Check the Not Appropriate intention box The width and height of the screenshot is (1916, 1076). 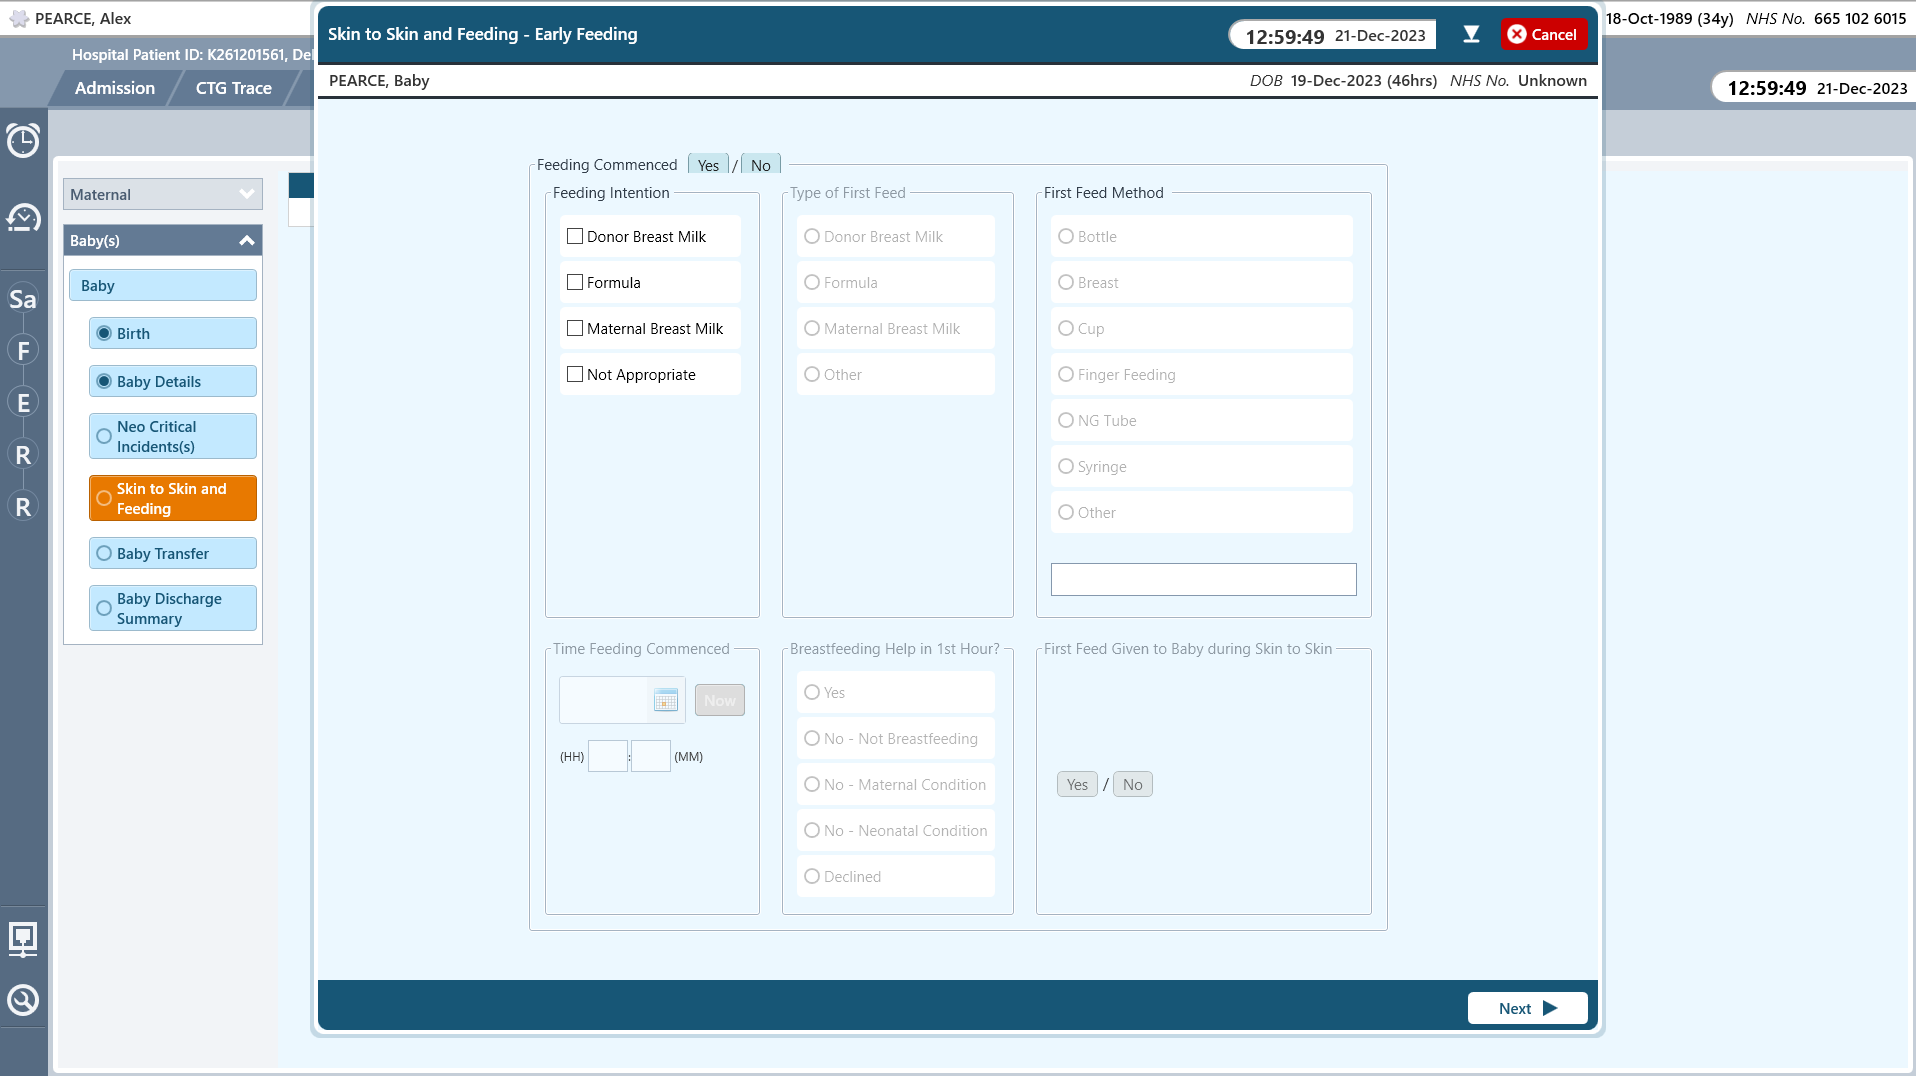575,374
